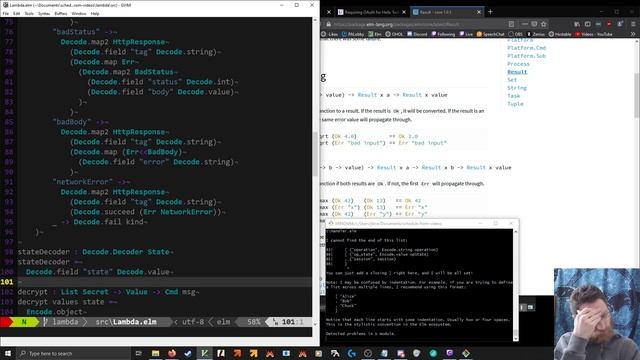
Task: Open the Process module link
Action: [x=518, y=64]
